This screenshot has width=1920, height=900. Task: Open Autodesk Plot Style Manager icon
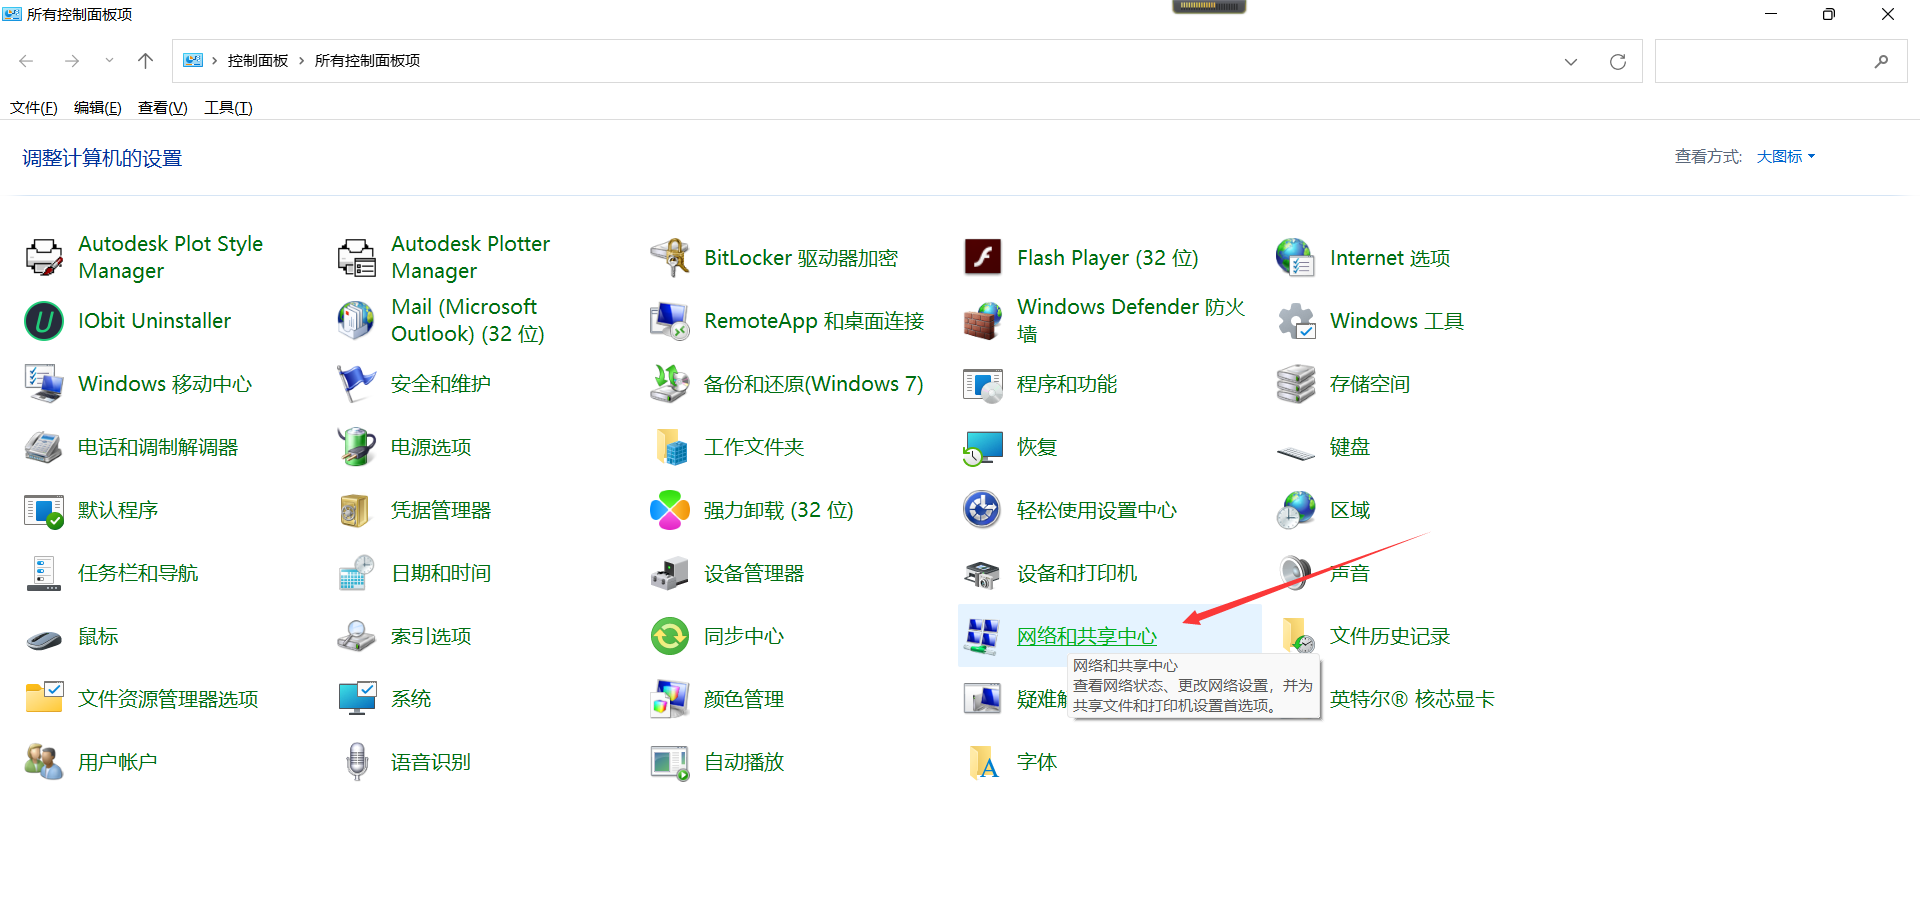[x=44, y=258]
